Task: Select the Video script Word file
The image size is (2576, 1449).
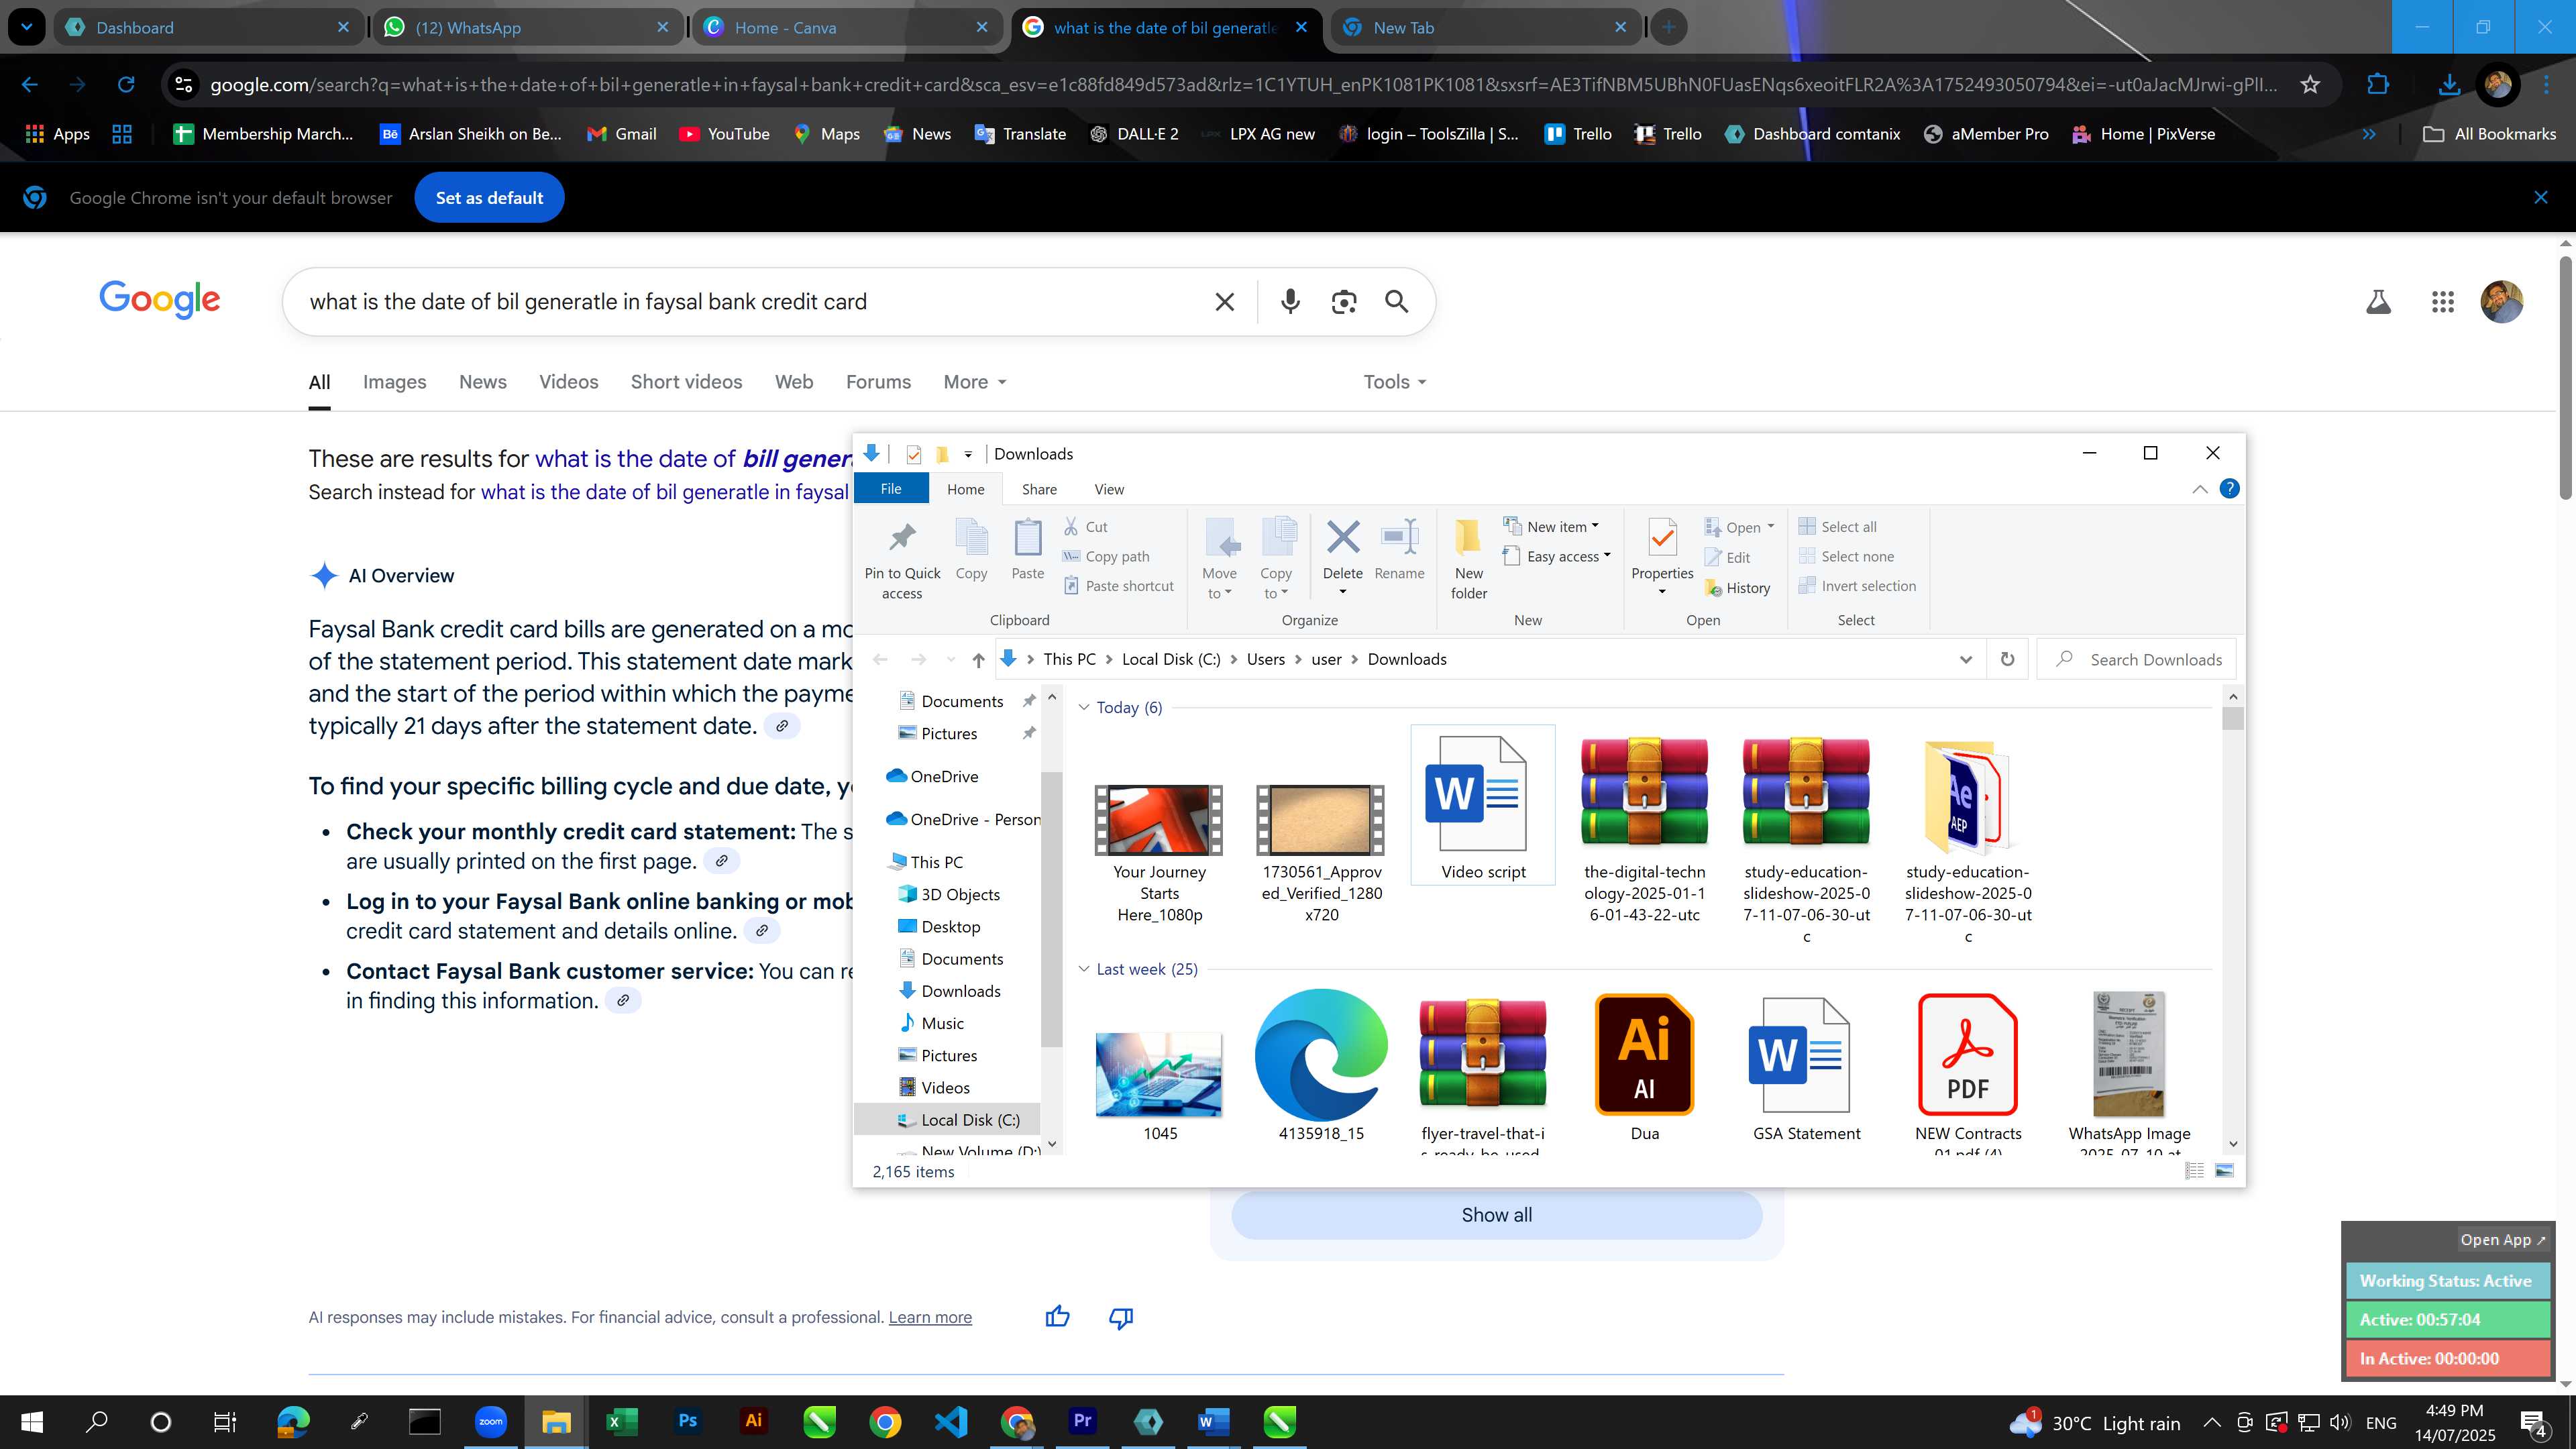Action: point(1482,805)
